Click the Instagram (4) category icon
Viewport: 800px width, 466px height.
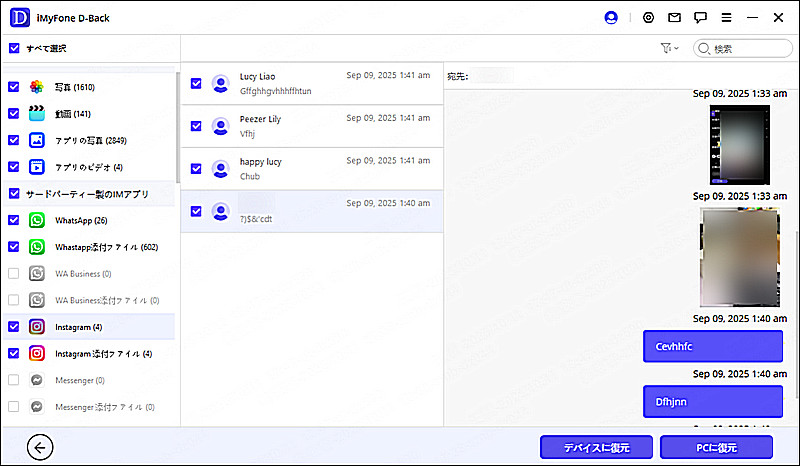(x=37, y=327)
